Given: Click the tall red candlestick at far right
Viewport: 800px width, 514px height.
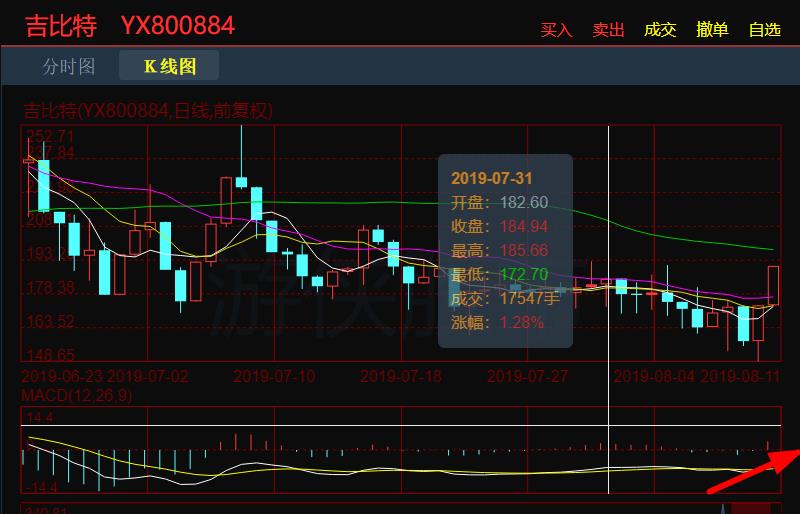Looking at the screenshot, I should [773, 283].
